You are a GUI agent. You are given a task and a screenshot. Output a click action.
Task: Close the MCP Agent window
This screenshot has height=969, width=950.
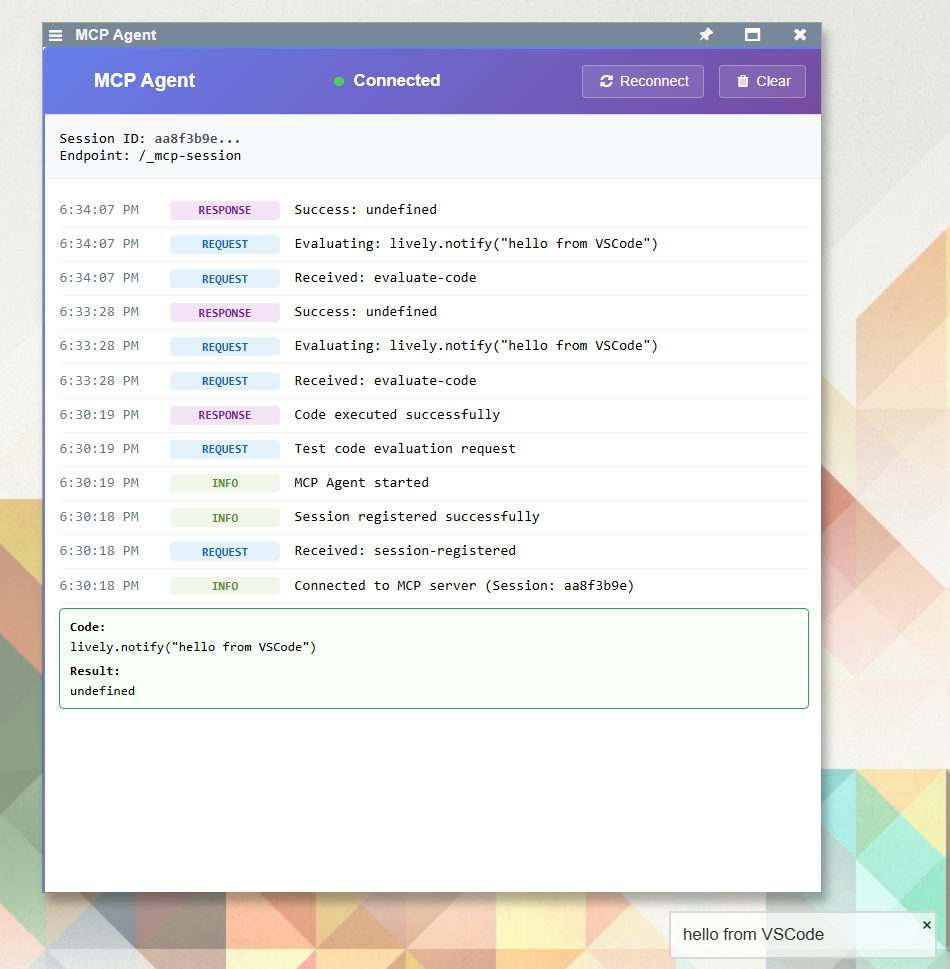(800, 35)
